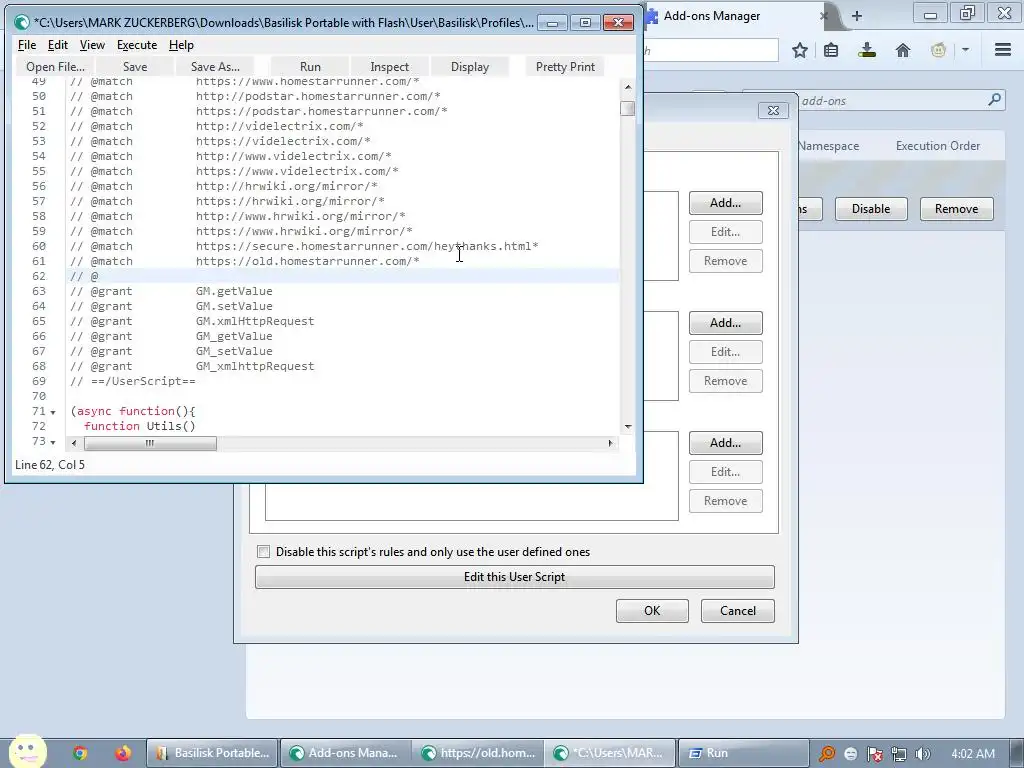Click the browser search box

pyautogui.click(x=711, y=50)
